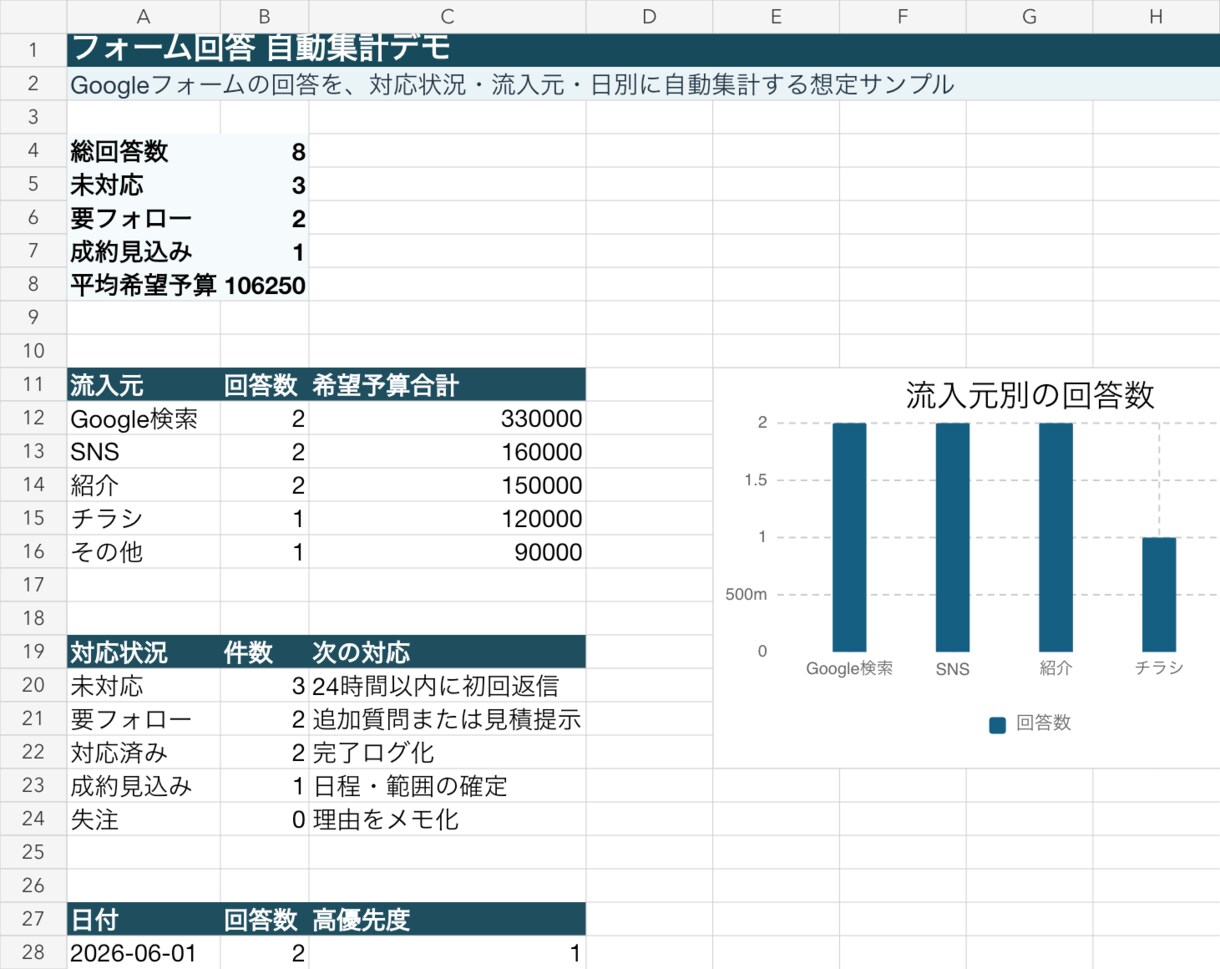Viewport: 1220px width, 969px height.
Task: Click the cell showing 106250
Action: 265,285
